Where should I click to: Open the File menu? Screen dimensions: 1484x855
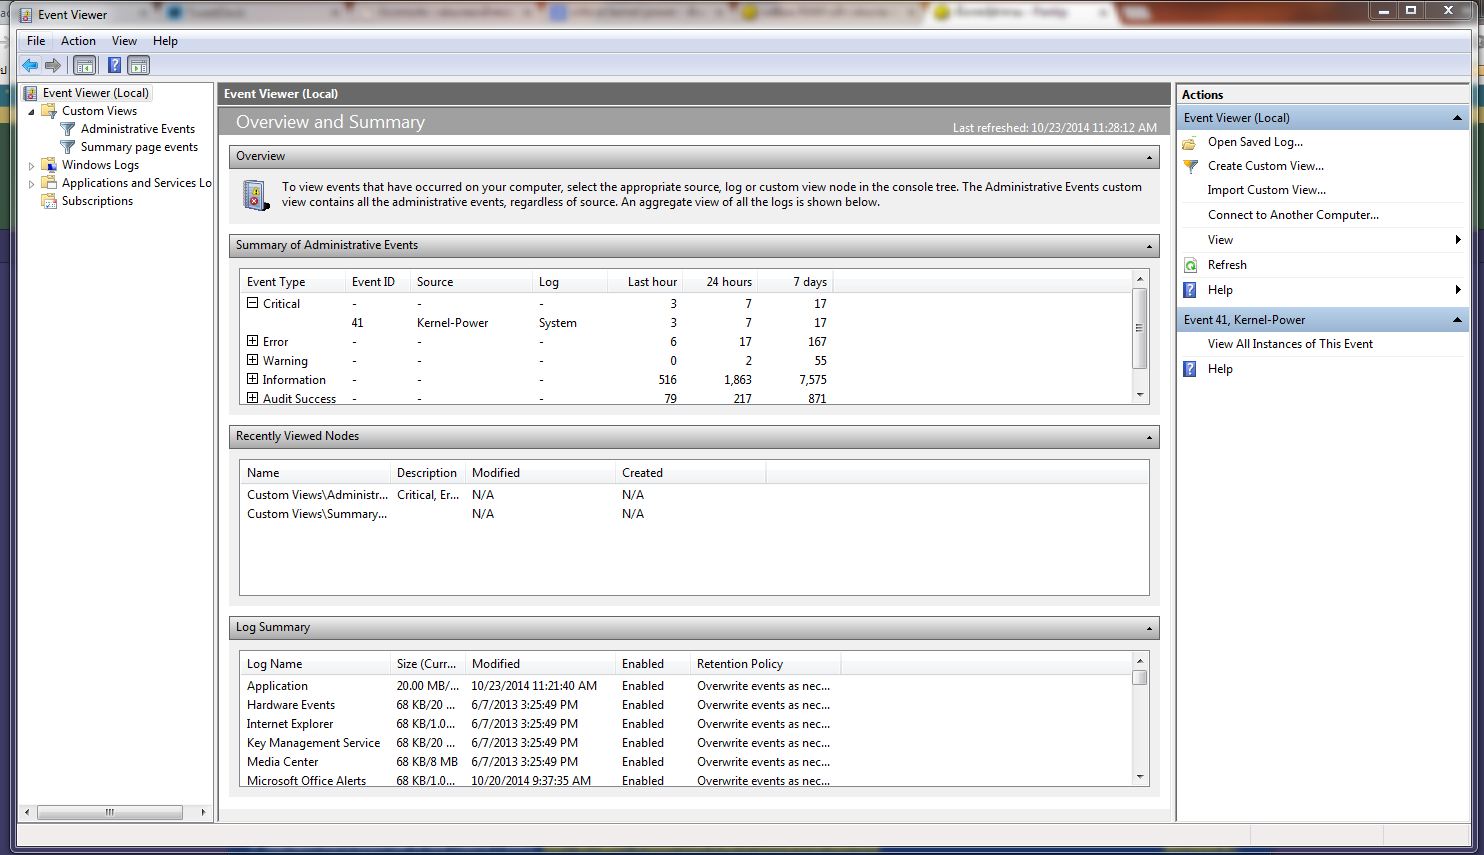(36, 41)
